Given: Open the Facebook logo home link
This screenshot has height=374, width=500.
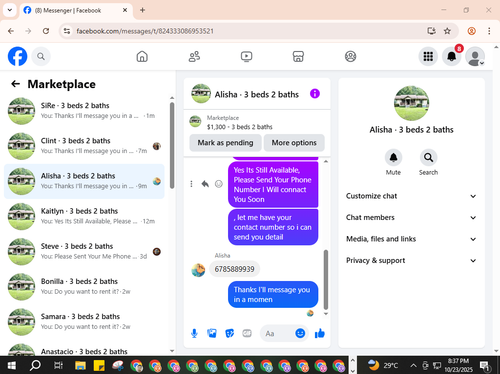Looking at the screenshot, I should coord(17,56).
